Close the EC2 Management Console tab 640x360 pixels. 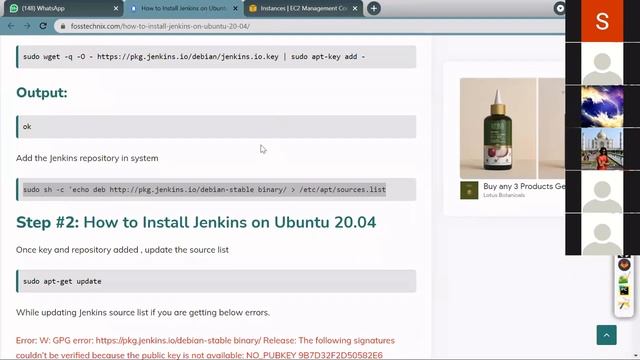click(x=355, y=8)
